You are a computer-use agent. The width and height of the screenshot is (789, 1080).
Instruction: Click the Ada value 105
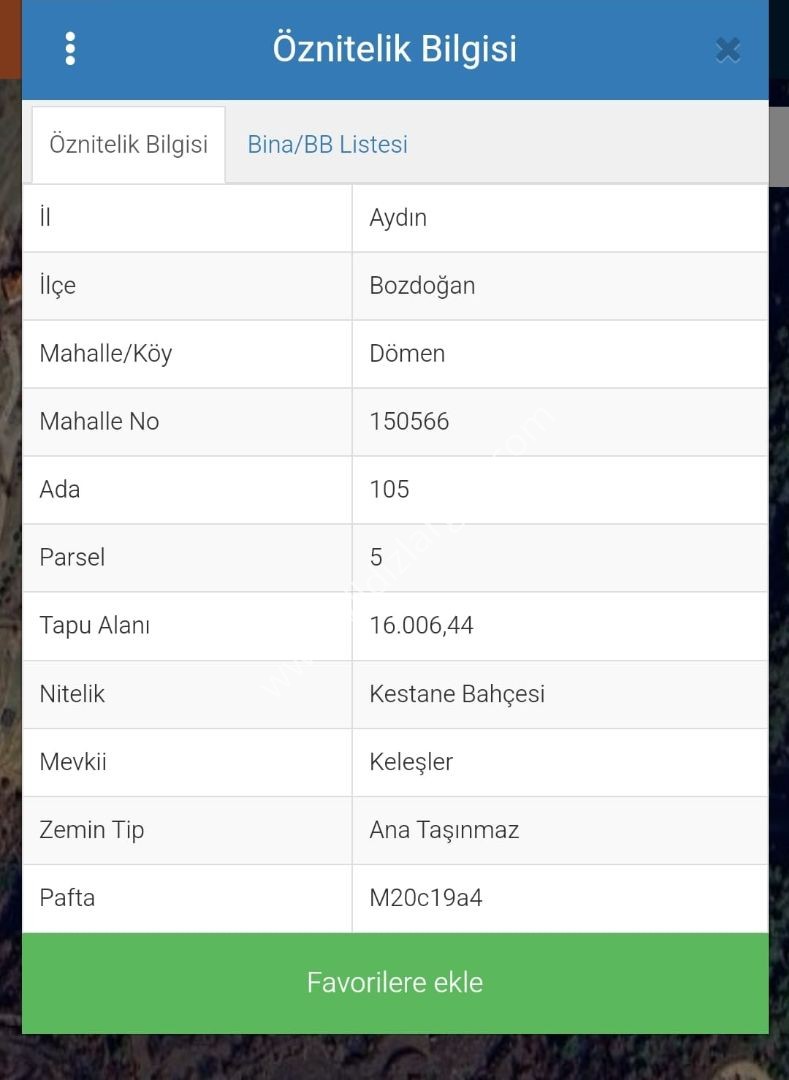click(389, 490)
